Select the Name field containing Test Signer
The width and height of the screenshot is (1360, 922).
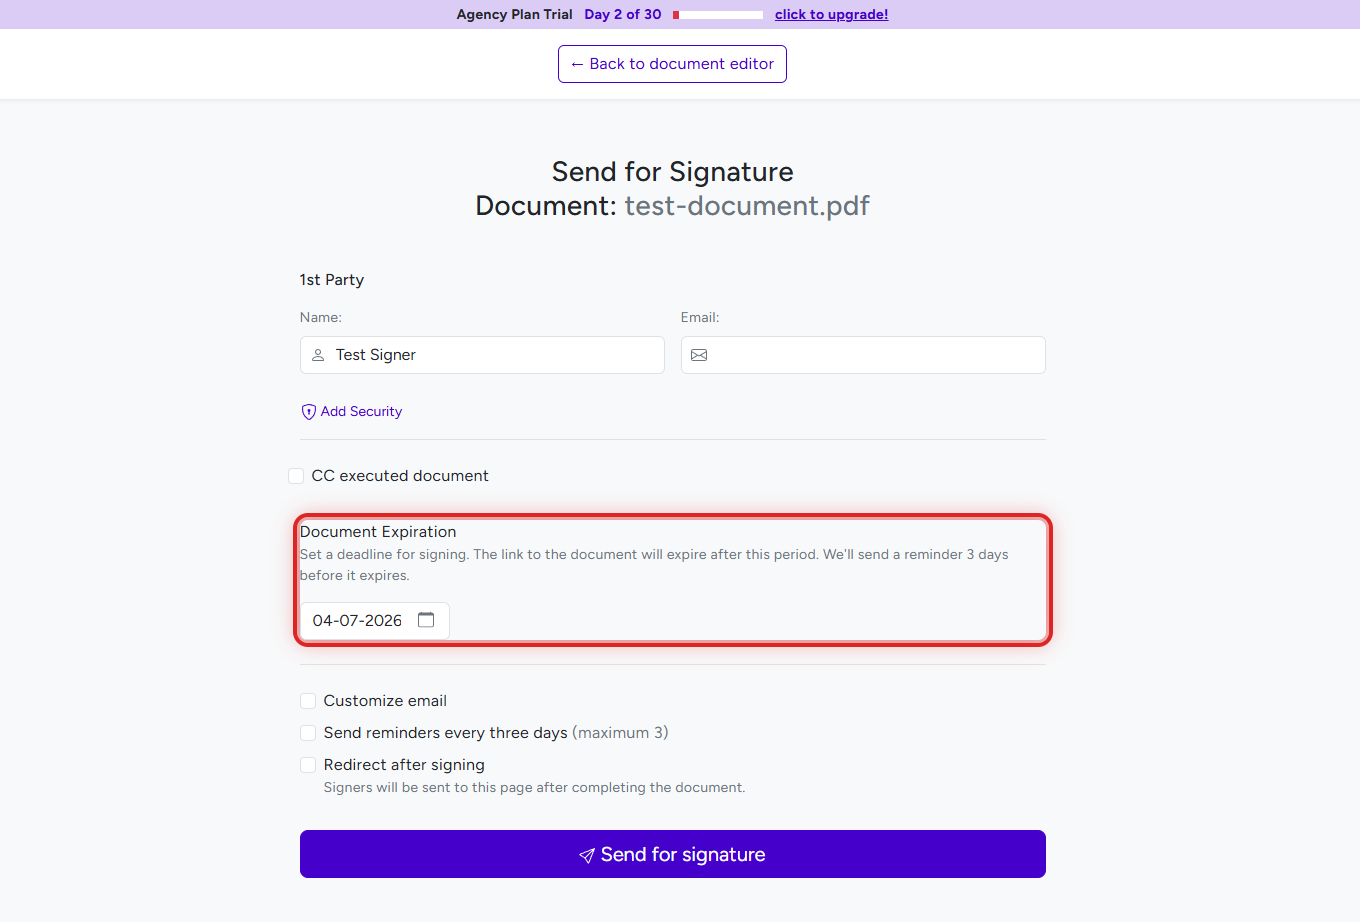482,355
